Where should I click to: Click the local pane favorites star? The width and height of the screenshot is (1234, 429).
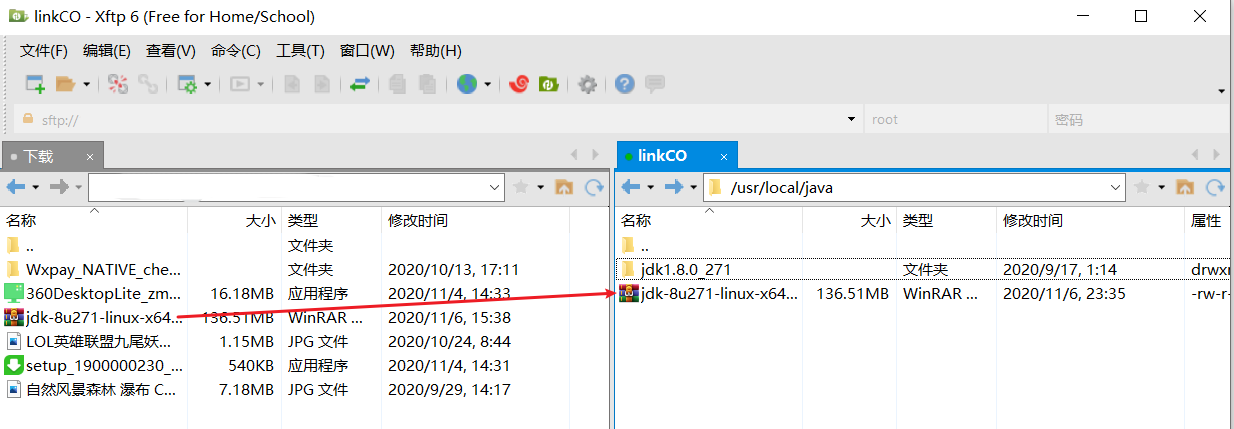pyautogui.click(x=521, y=187)
